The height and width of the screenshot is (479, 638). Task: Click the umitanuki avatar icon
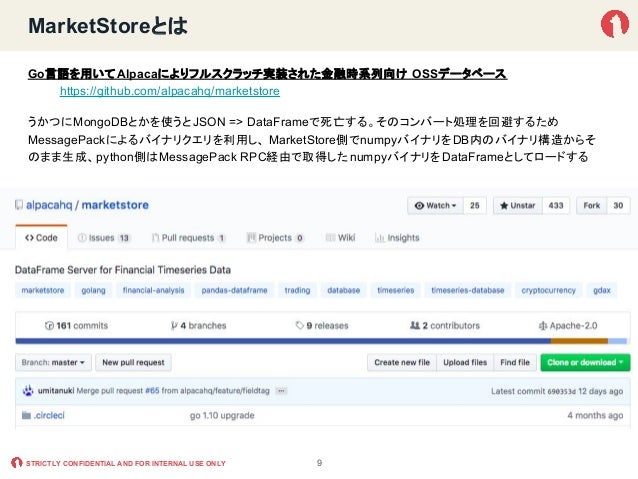pos(28,391)
